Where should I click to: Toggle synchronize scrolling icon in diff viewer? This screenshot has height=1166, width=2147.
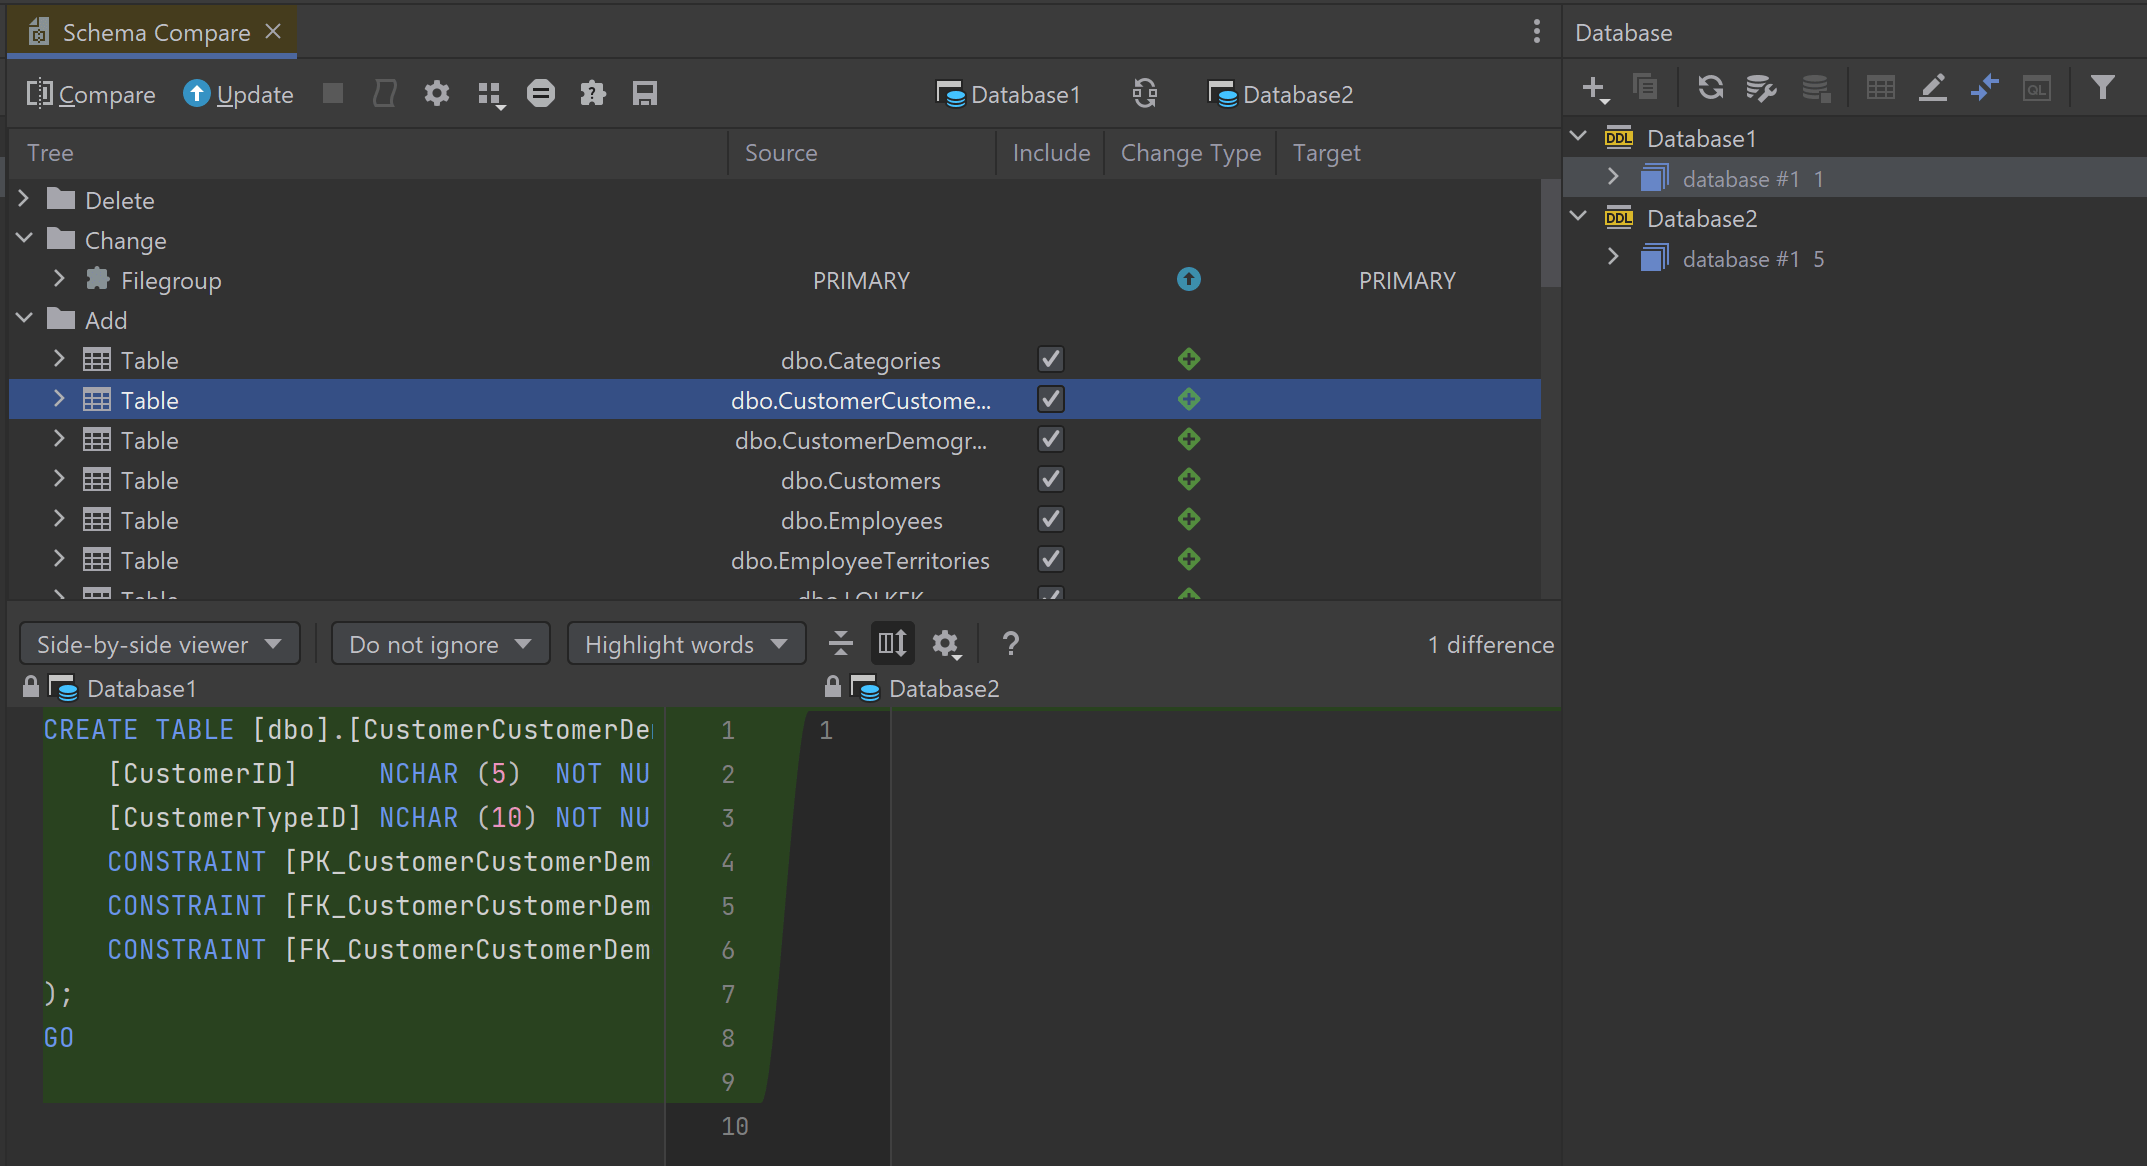point(892,644)
